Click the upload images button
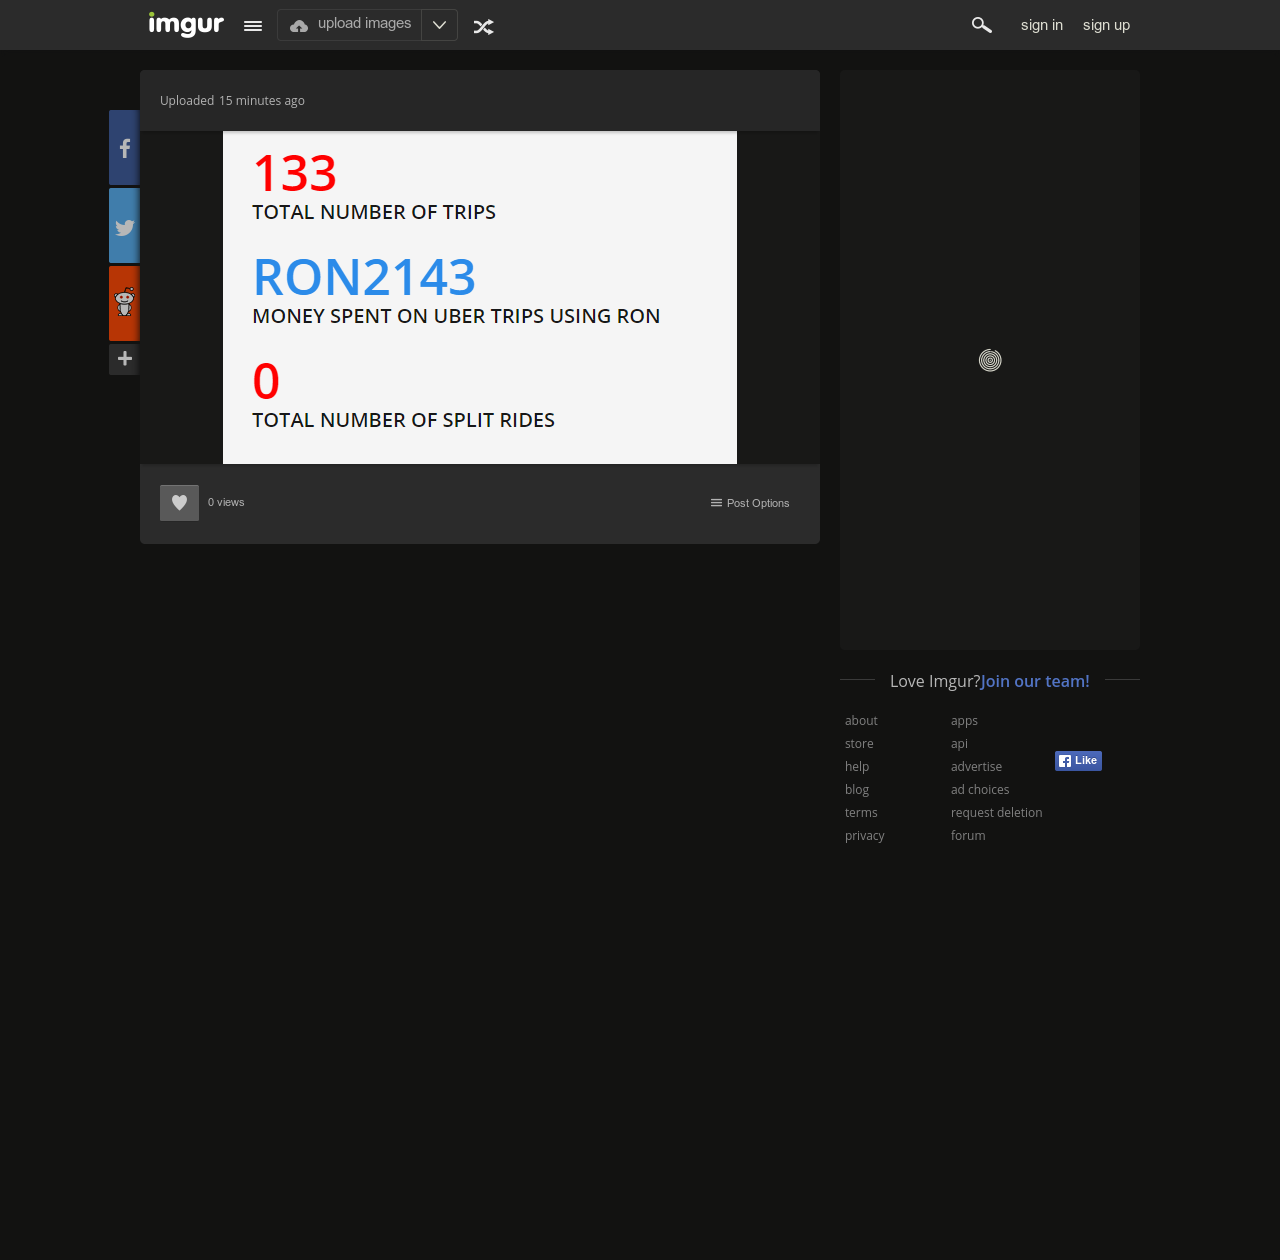 pyautogui.click(x=350, y=25)
